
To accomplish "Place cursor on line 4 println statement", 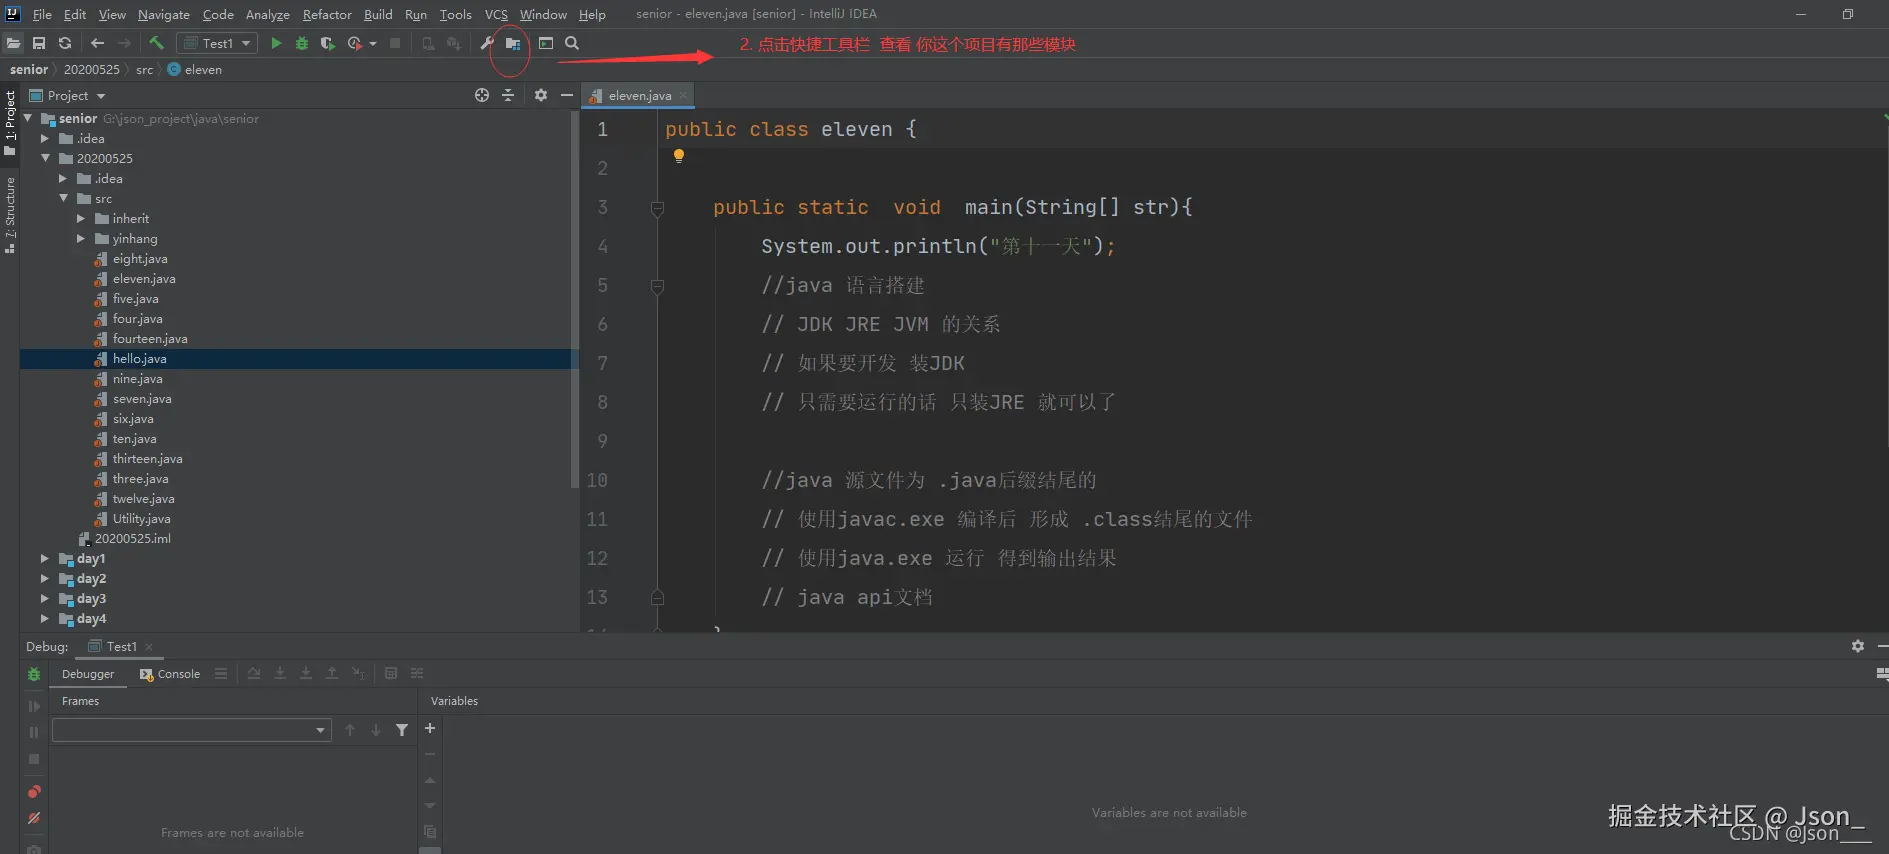I will point(938,246).
